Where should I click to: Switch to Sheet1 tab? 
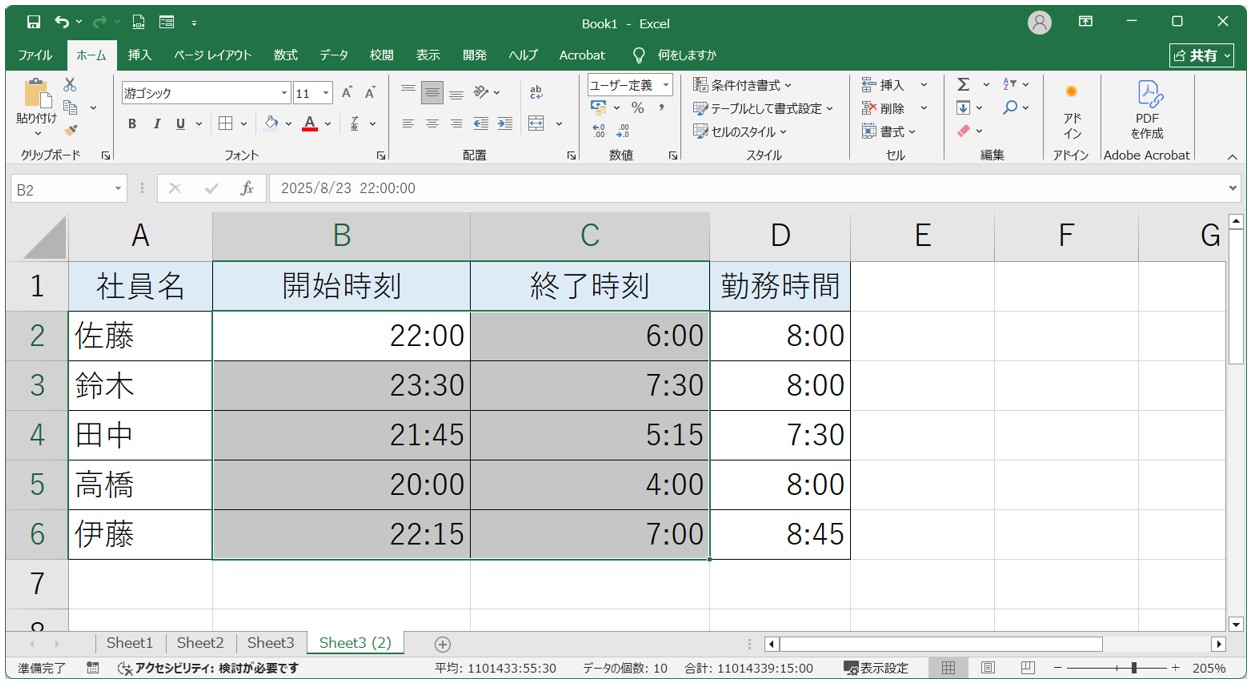[130, 643]
